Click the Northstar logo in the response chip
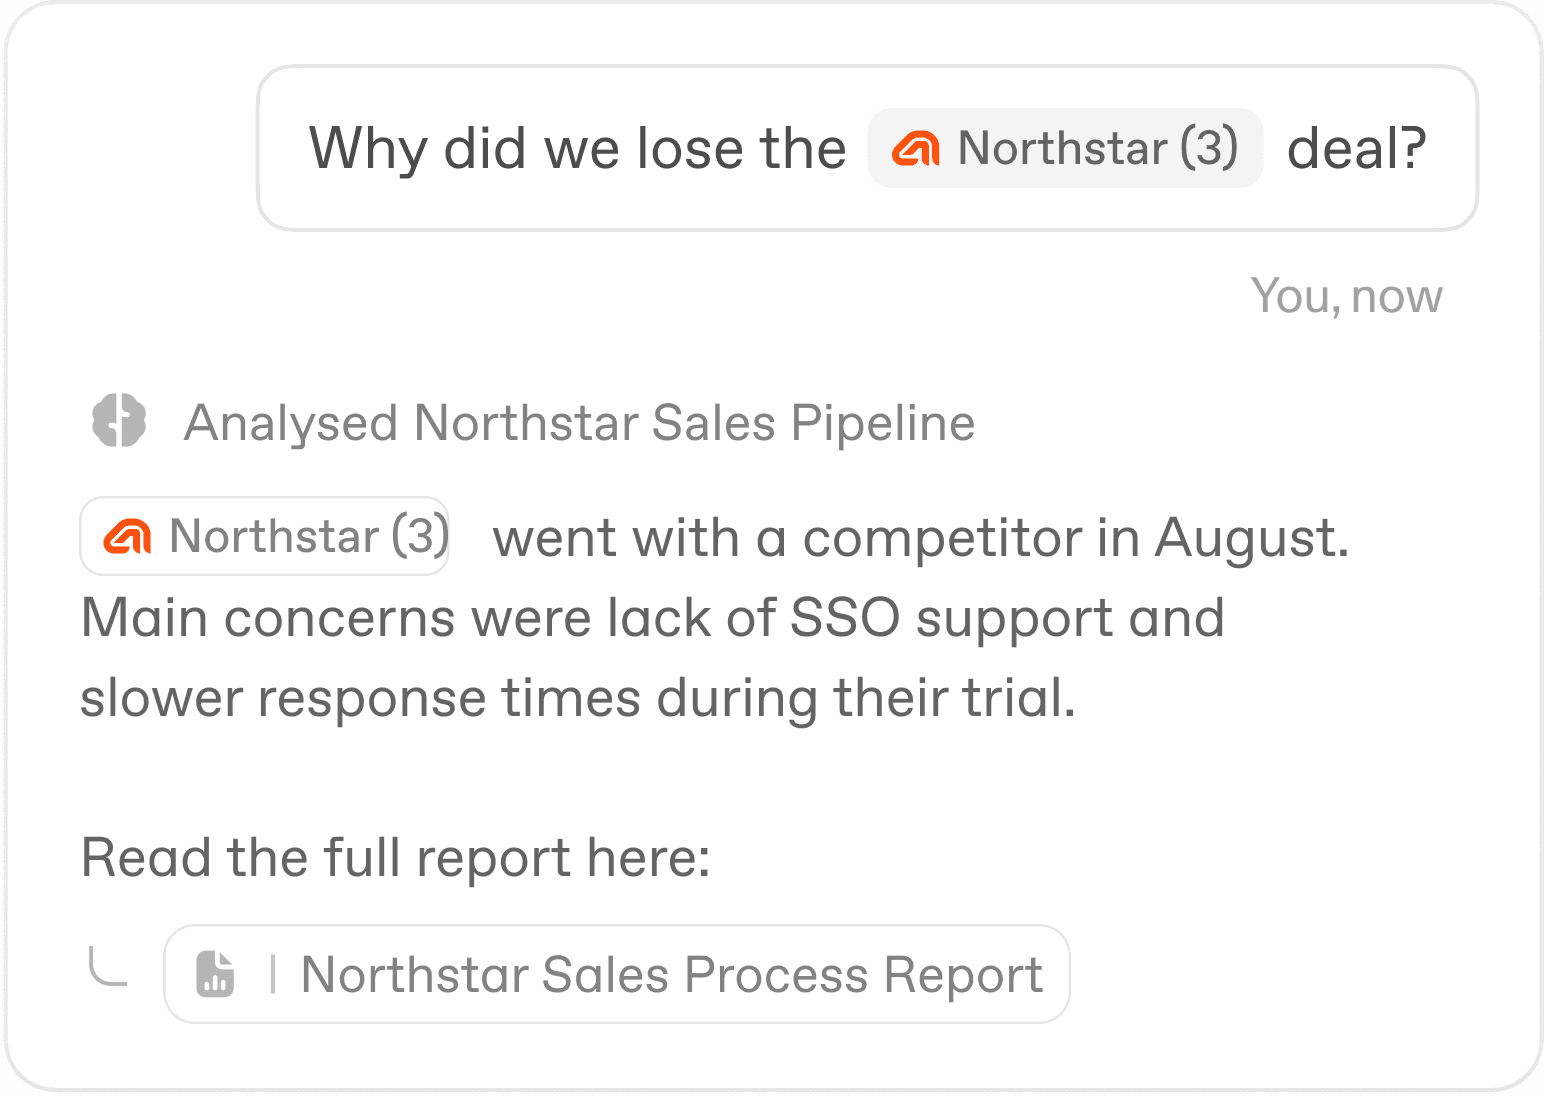The height and width of the screenshot is (1100, 1548). (x=128, y=536)
